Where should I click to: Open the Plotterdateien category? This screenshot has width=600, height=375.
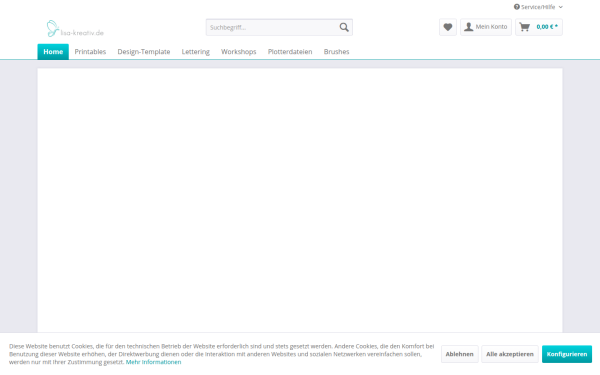point(290,52)
